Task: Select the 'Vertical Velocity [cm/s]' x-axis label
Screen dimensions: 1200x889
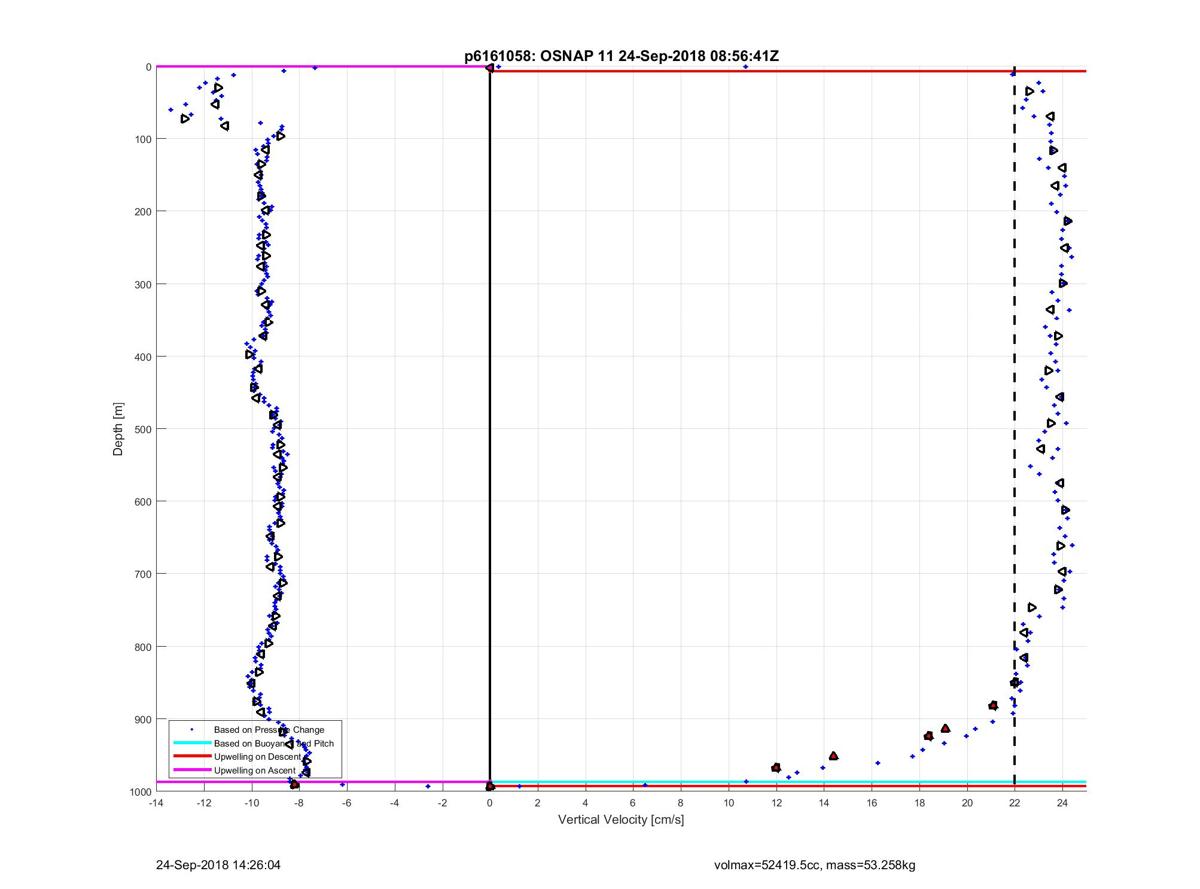Action: coord(620,820)
